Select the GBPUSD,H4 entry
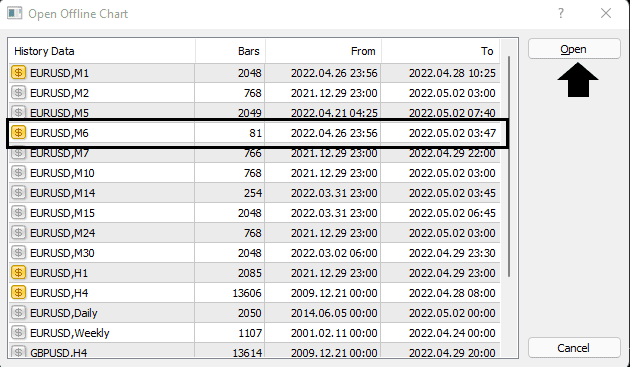Viewport: 630px width, 367px height. [x=255, y=351]
